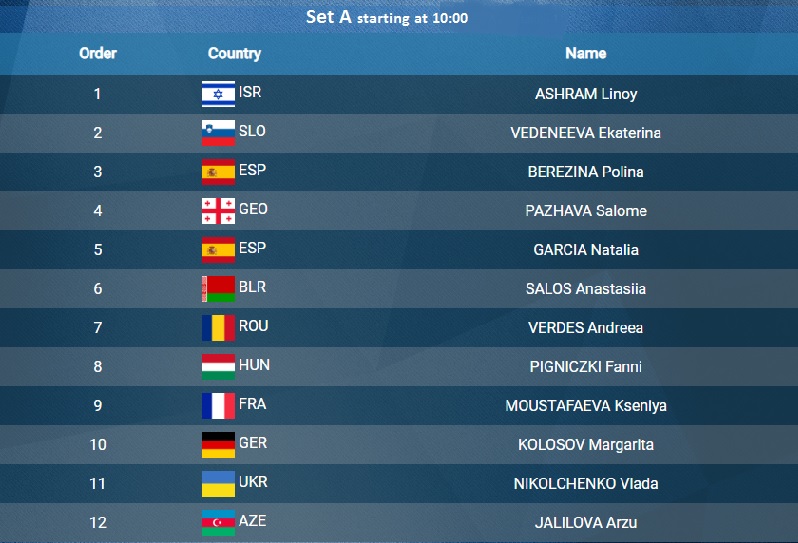Select the name VEDENEEVA Ekaterina
The height and width of the screenshot is (543, 798).
coord(585,133)
